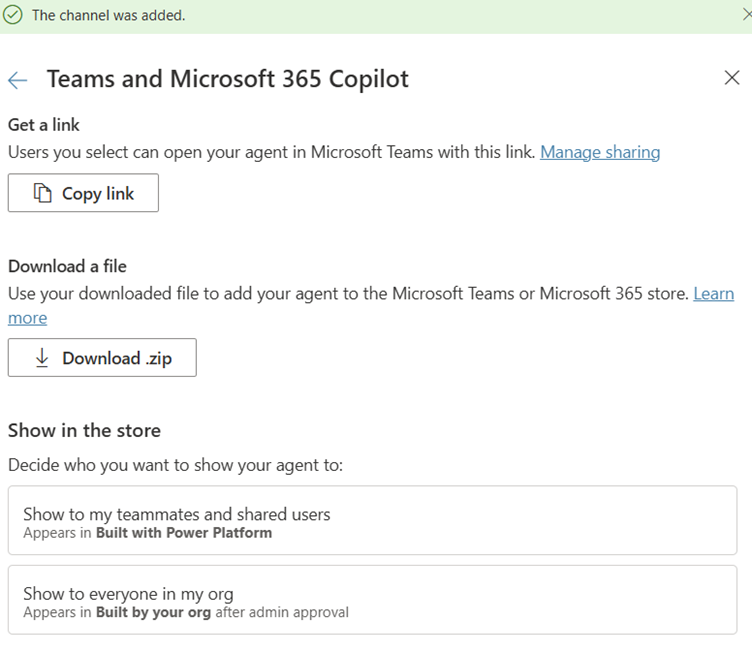
Task: Click the Show in the store heading
Action: click(x=84, y=430)
